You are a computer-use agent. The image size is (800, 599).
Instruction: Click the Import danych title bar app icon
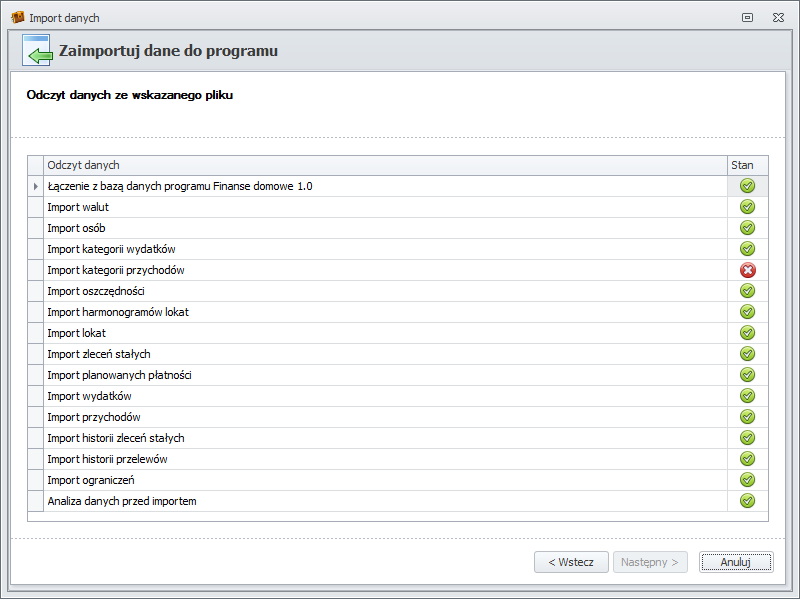point(17,18)
